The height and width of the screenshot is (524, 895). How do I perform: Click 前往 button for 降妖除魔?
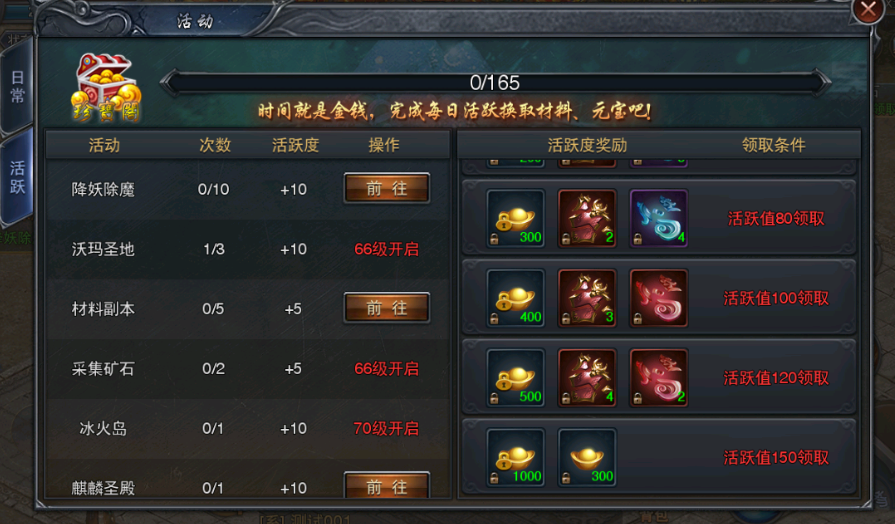tap(386, 188)
